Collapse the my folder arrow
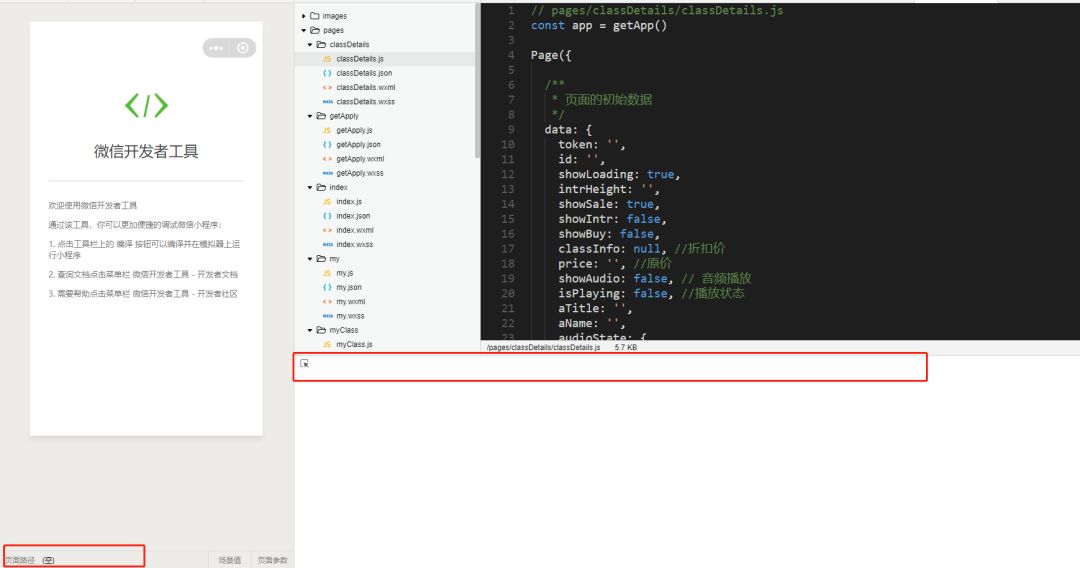This screenshot has width=1080, height=568. pyautogui.click(x=310, y=259)
